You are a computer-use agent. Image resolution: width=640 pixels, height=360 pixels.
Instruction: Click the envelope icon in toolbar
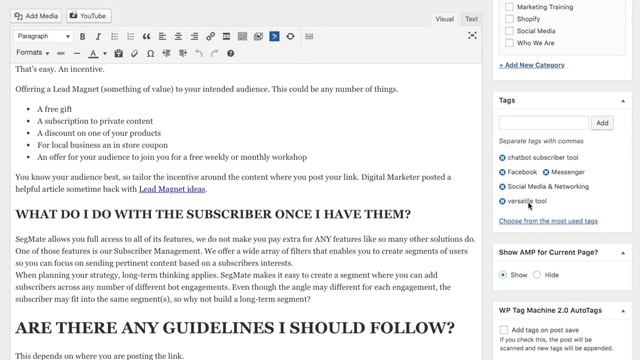(309, 36)
